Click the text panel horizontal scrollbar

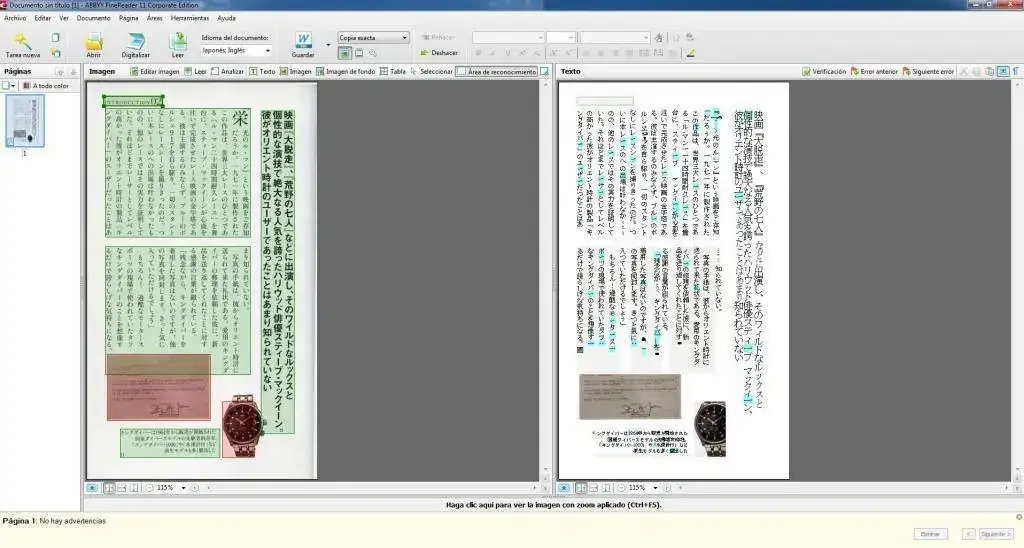click(x=842, y=488)
